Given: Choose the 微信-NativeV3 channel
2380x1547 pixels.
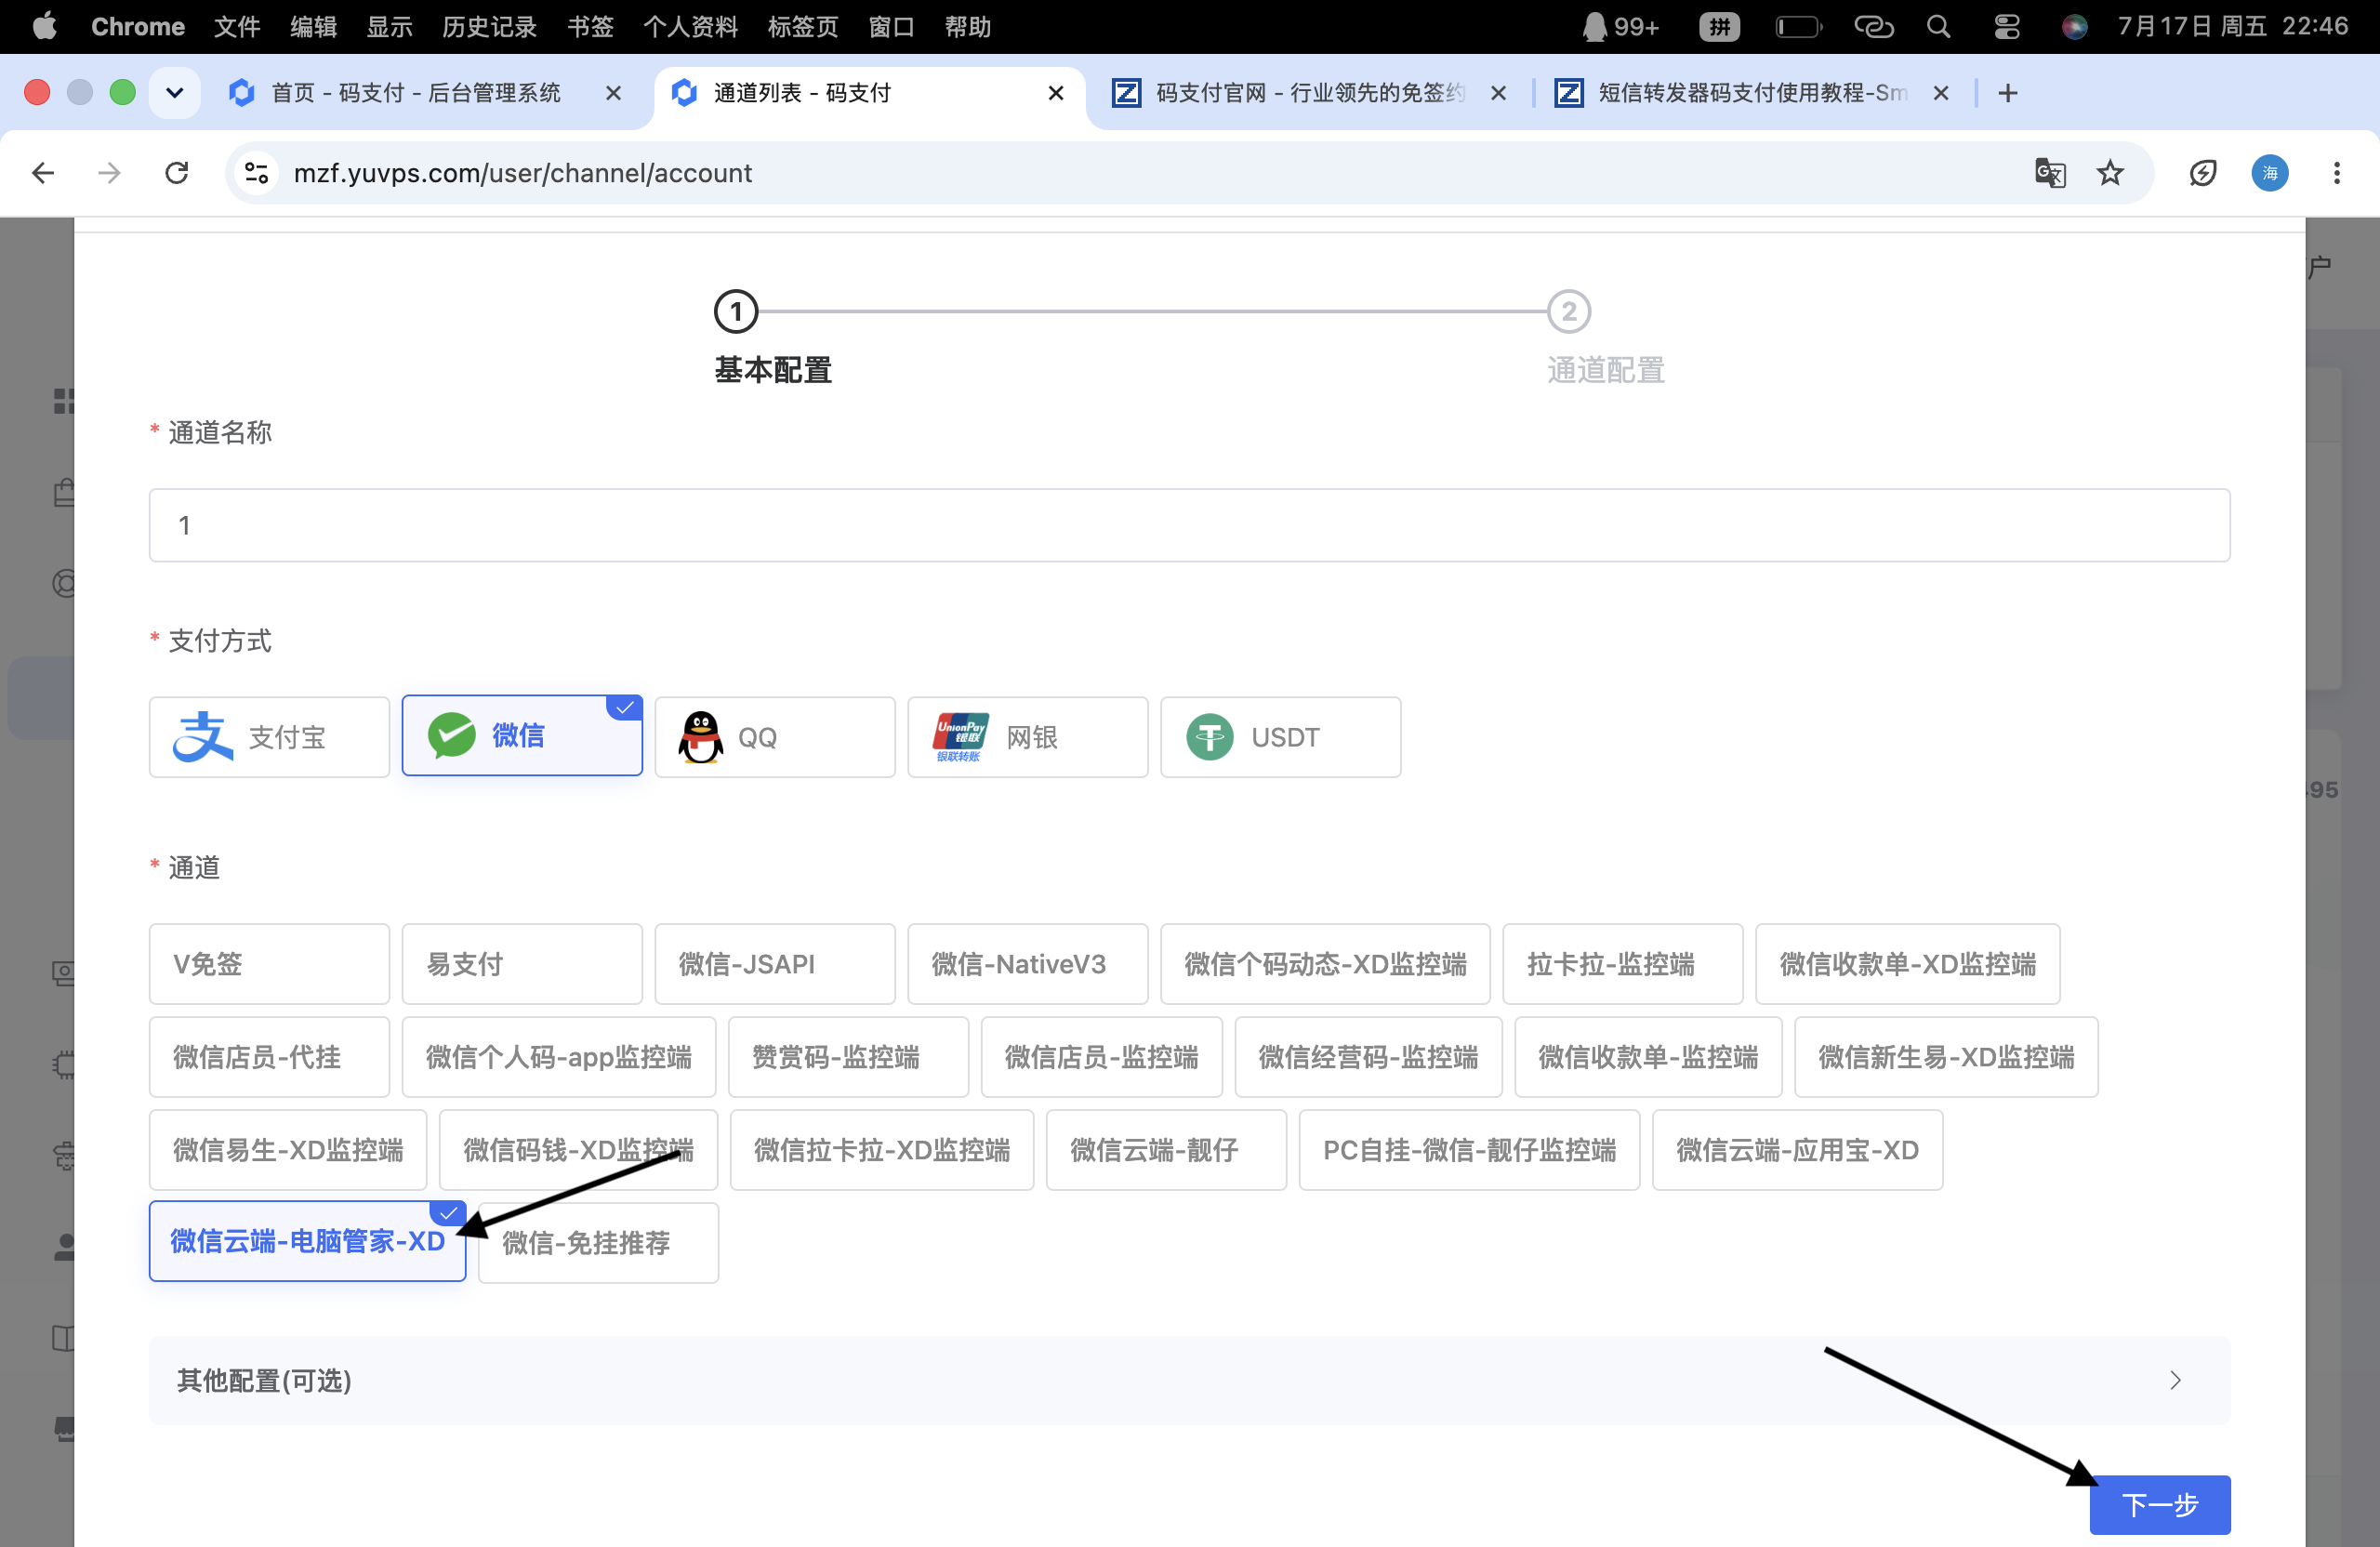Looking at the screenshot, I should pos(1028,964).
